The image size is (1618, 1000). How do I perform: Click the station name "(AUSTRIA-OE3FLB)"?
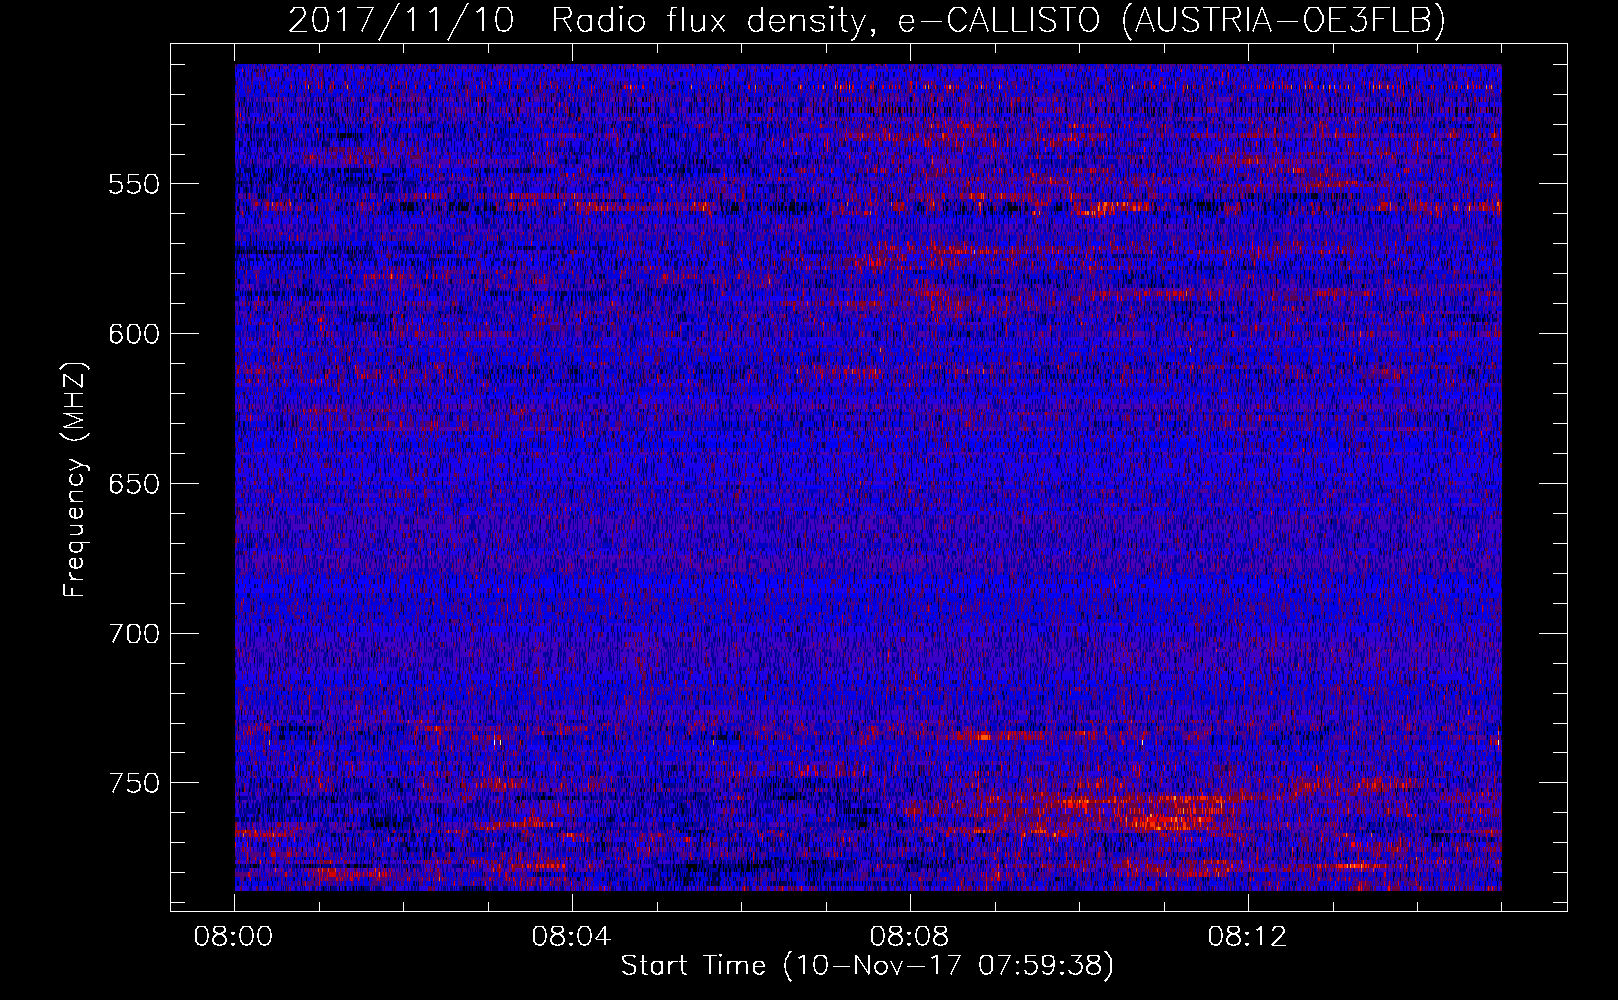(1284, 20)
